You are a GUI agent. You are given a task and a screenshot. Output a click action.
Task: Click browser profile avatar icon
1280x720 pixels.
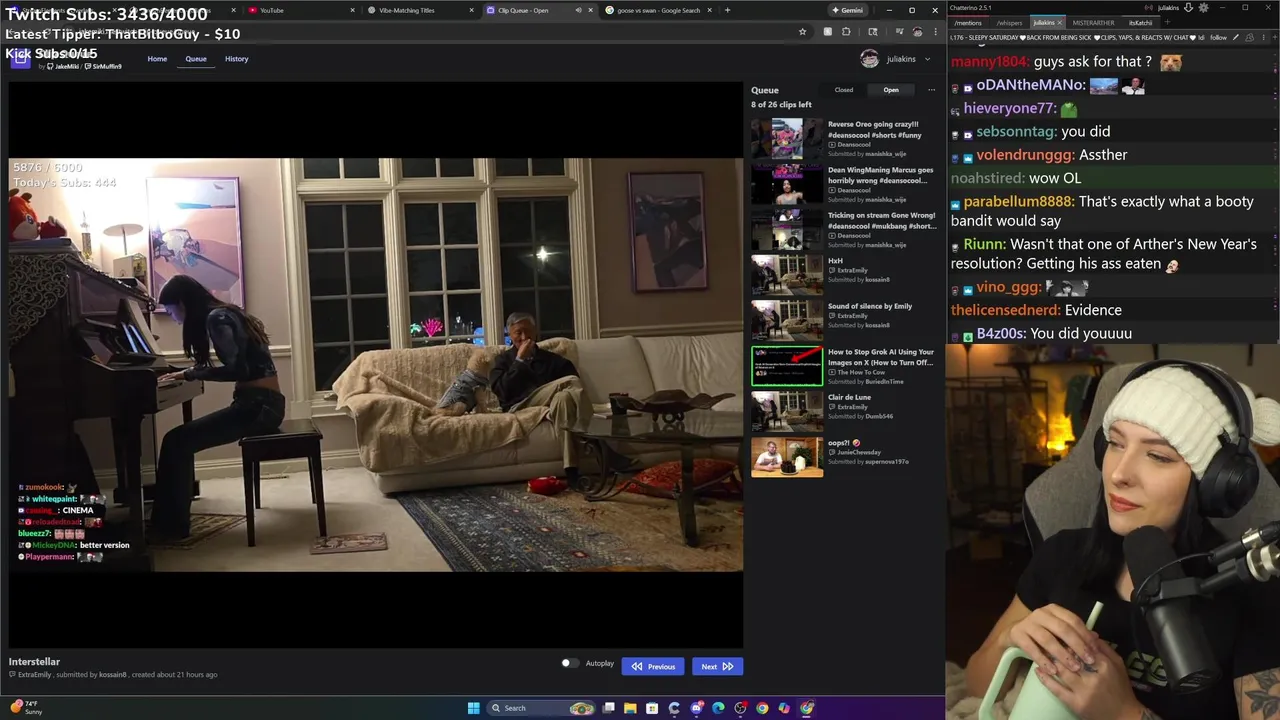tap(917, 32)
